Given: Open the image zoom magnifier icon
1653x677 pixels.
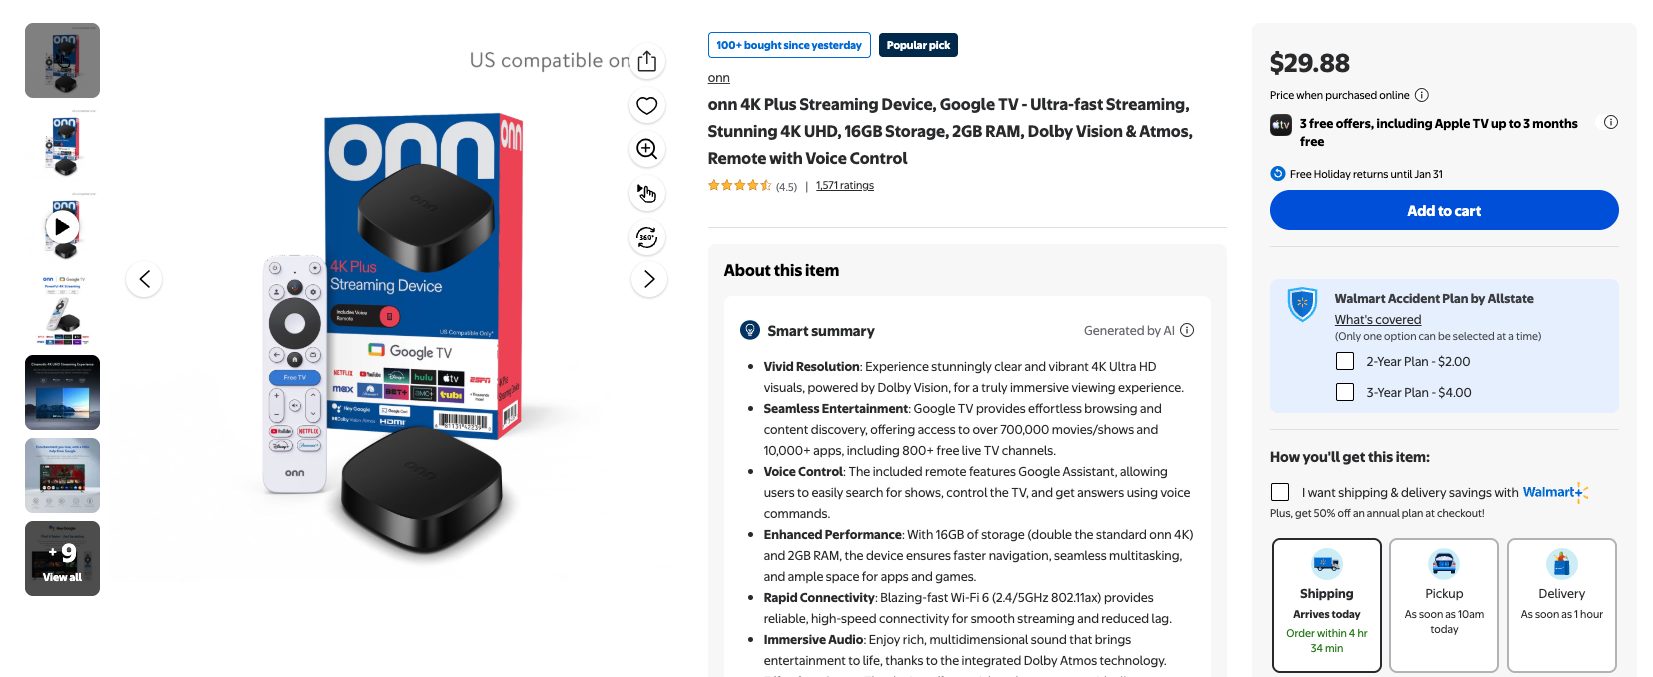Looking at the screenshot, I should coord(647,149).
